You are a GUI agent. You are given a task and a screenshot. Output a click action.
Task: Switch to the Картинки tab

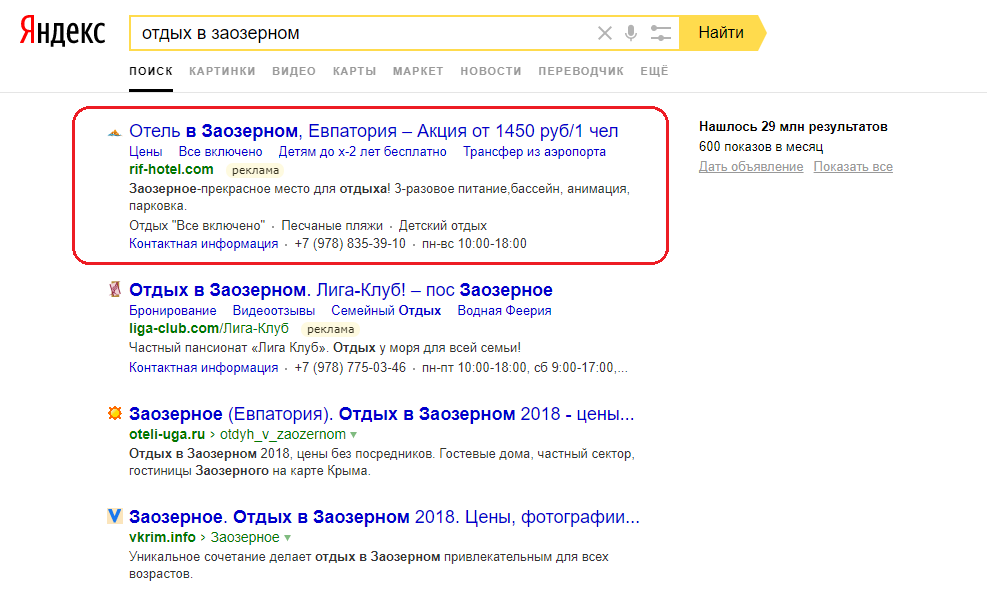pyautogui.click(x=222, y=71)
